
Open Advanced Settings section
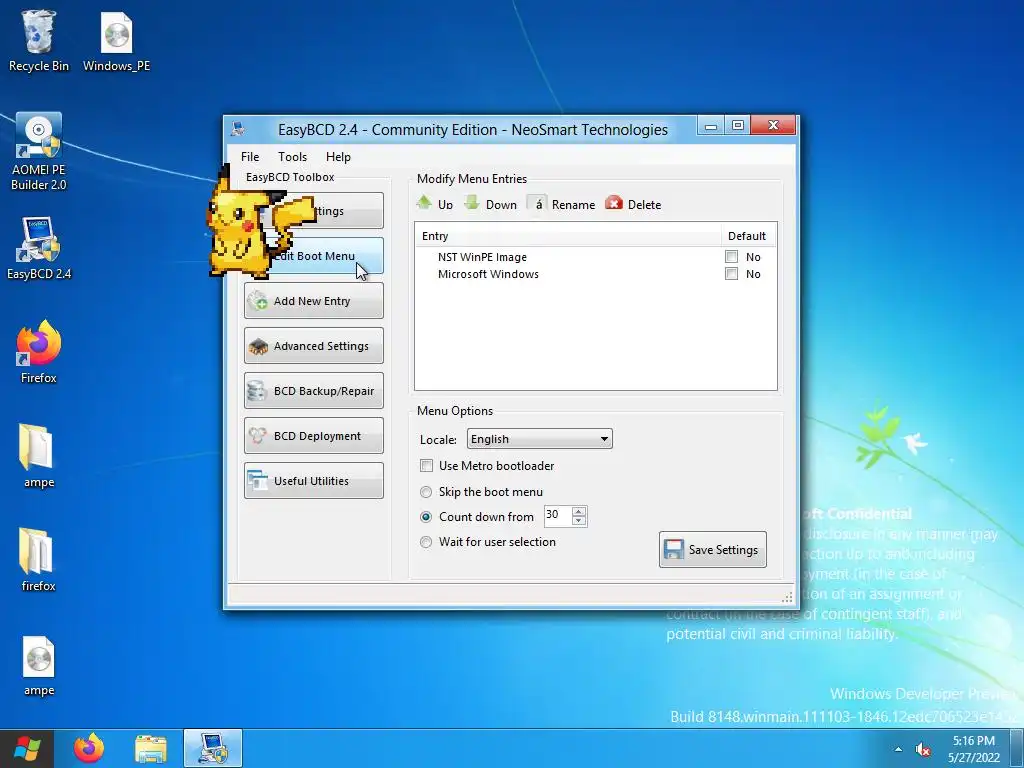coord(313,346)
